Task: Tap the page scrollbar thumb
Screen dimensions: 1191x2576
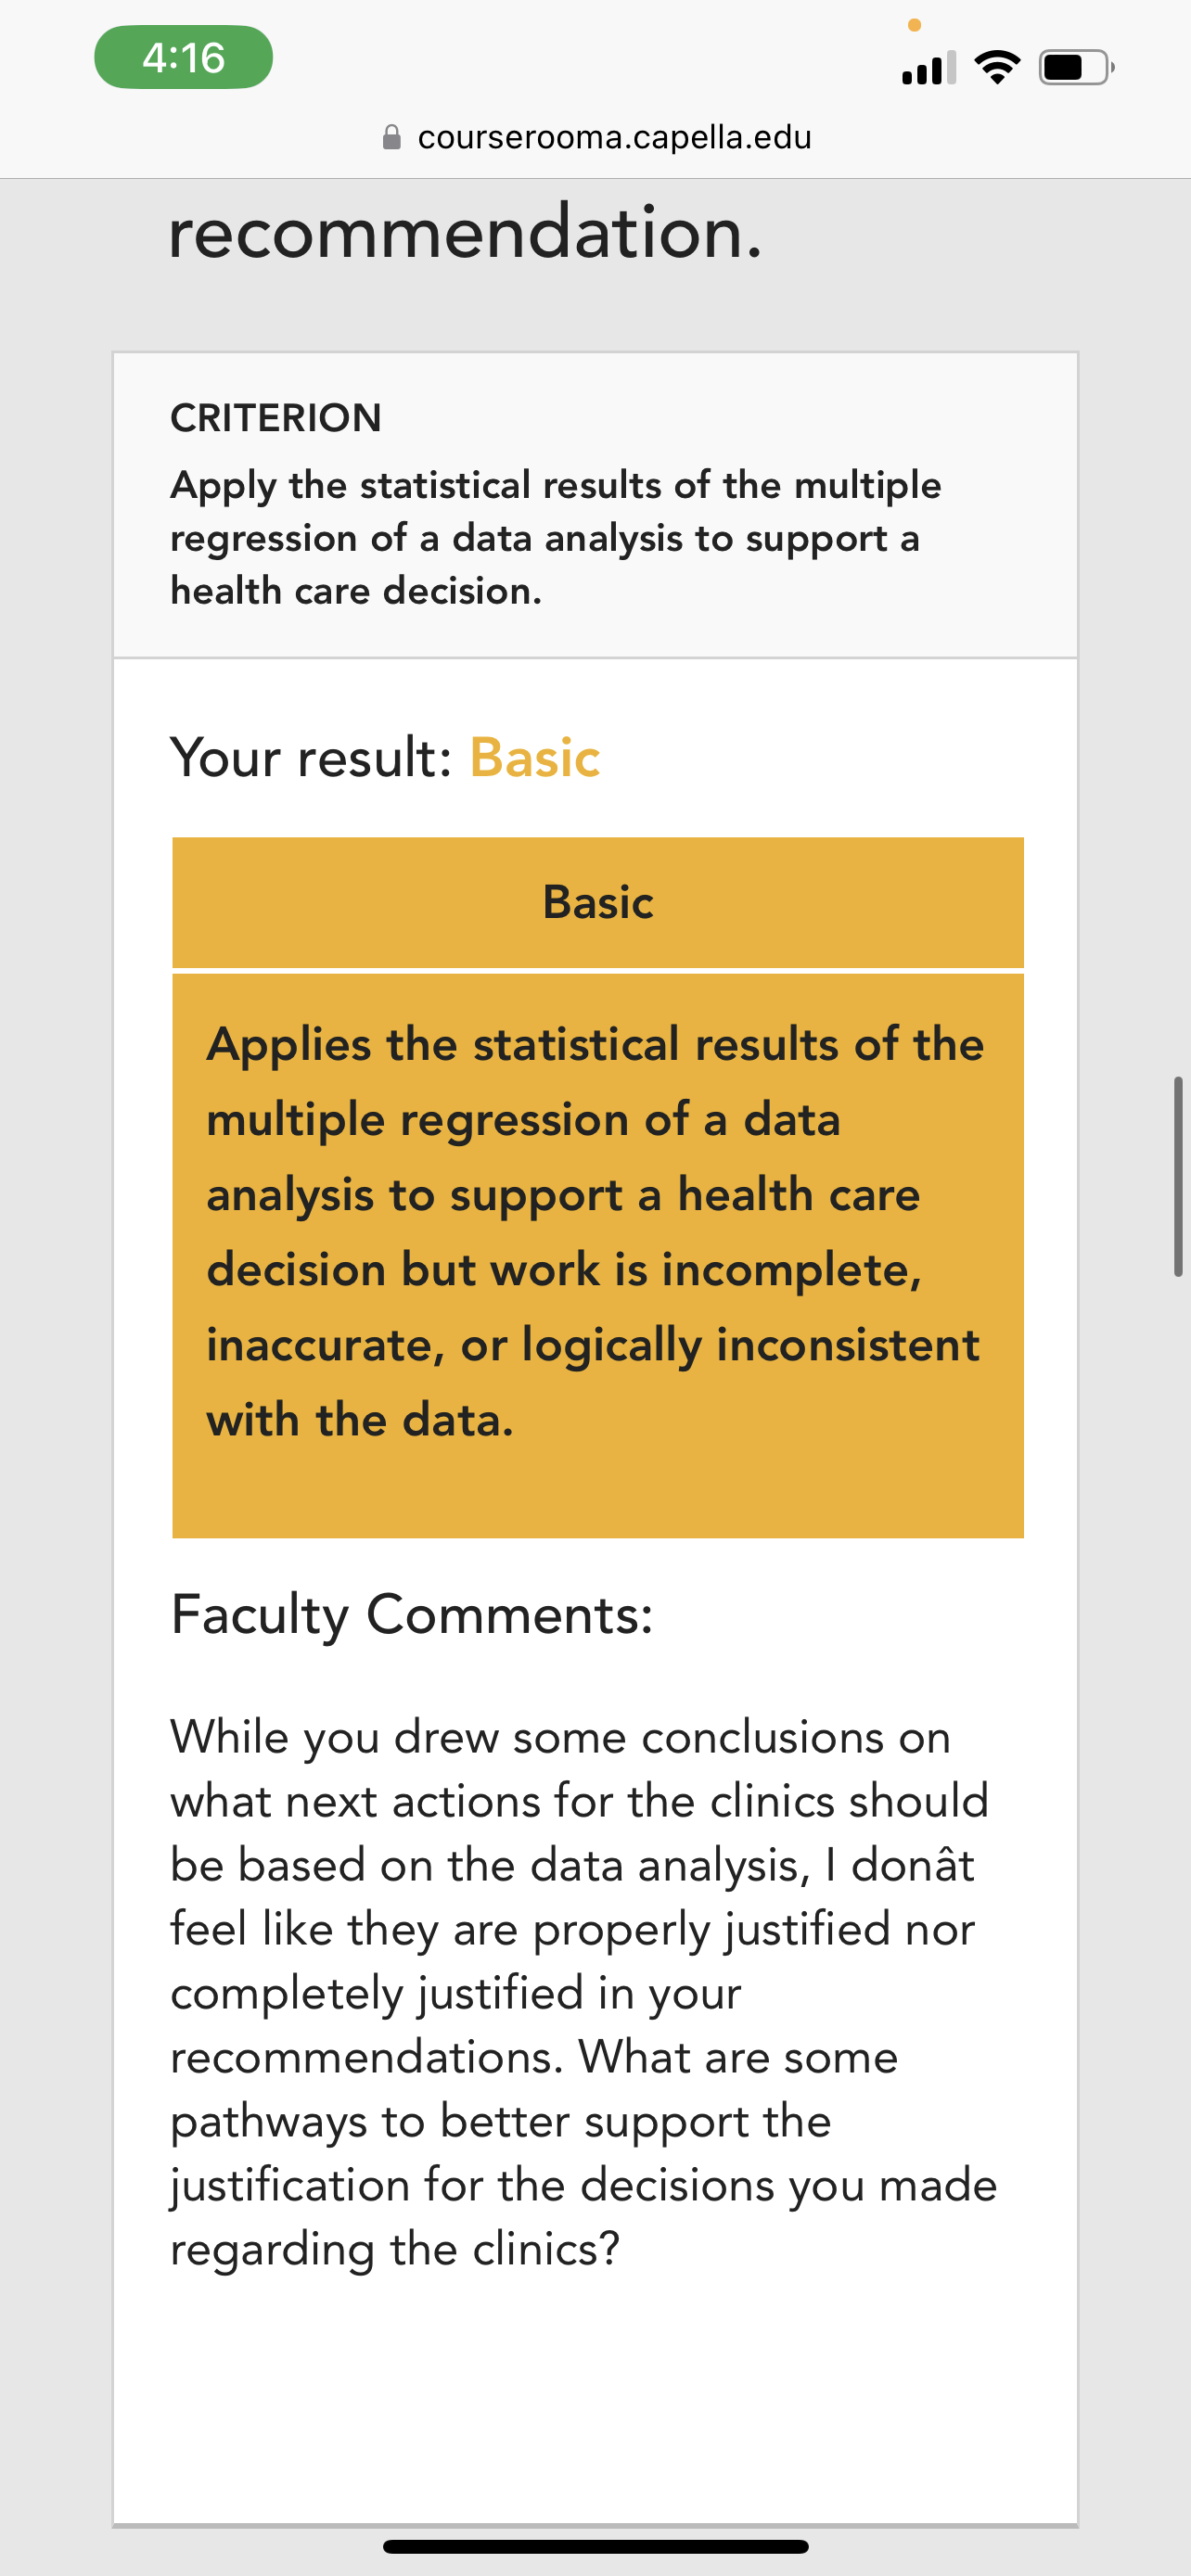Action: coord(1178,1176)
